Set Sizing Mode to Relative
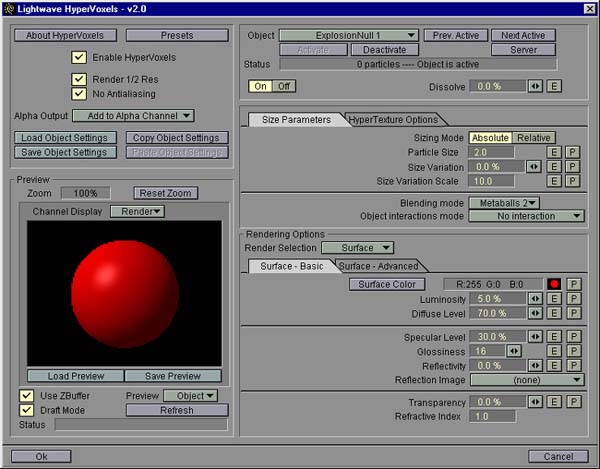 534,138
